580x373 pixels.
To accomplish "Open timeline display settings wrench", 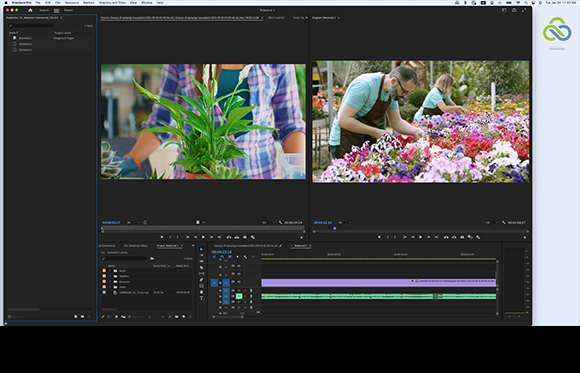I will (x=245, y=257).
